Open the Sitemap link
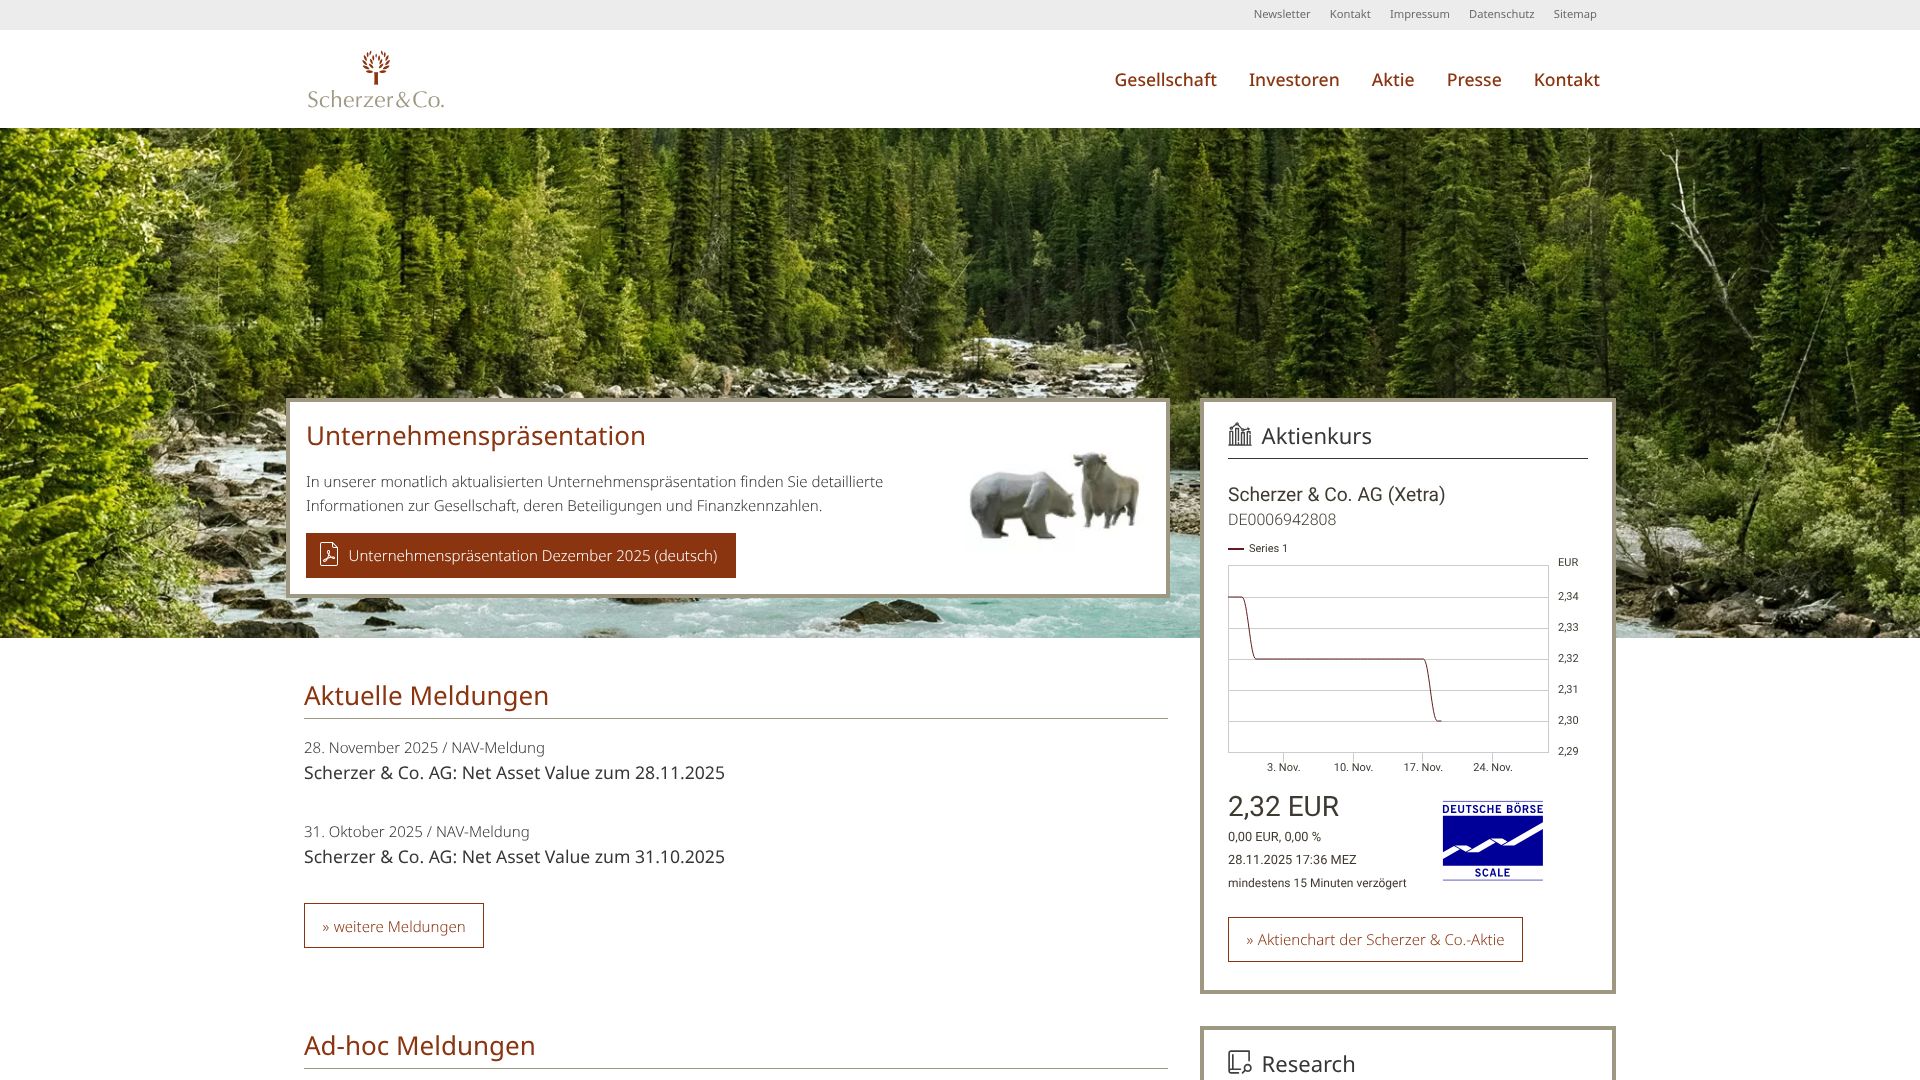The height and width of the screenshot is (1080, 1920). coord(1574,14)
